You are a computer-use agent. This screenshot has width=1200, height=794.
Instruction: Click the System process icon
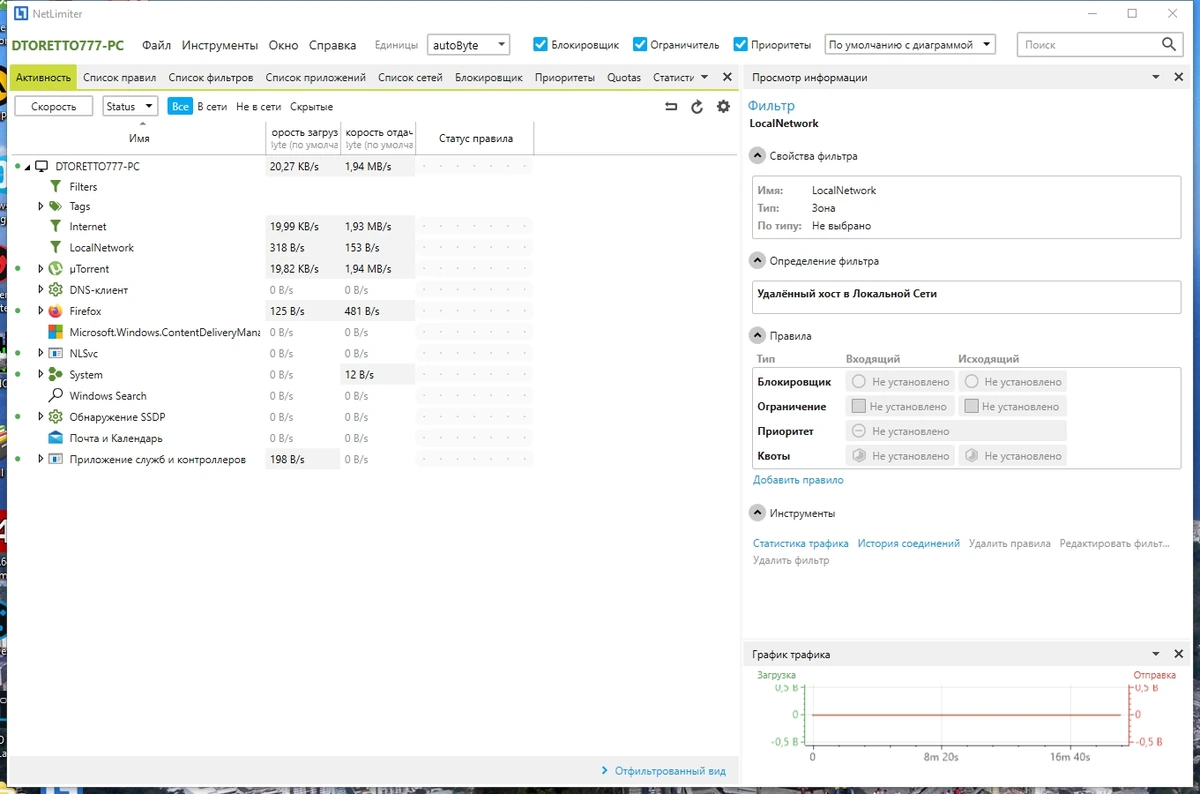point(56,375)
